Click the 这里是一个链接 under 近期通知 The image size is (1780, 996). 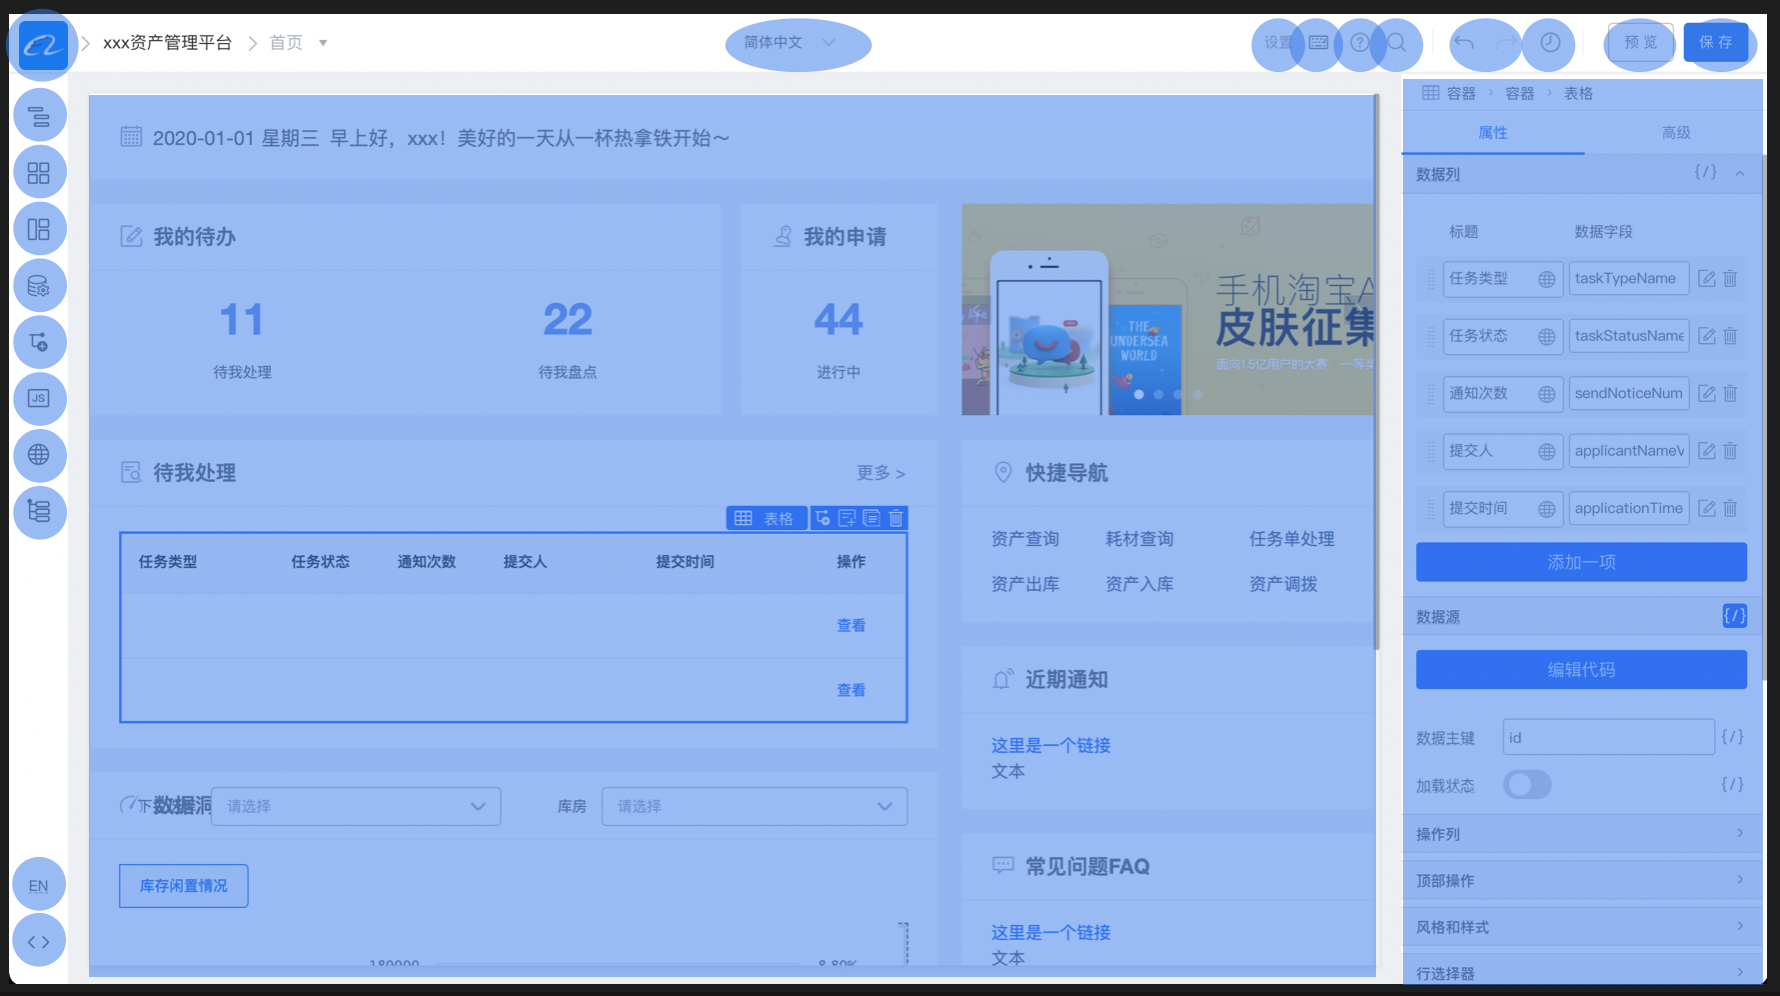pyautogui.click(x=1051, y=746)
